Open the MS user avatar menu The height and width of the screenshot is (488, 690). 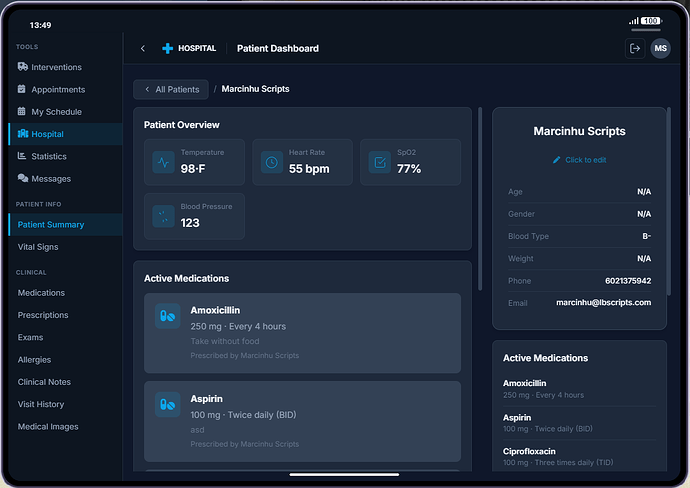(660, 48)
